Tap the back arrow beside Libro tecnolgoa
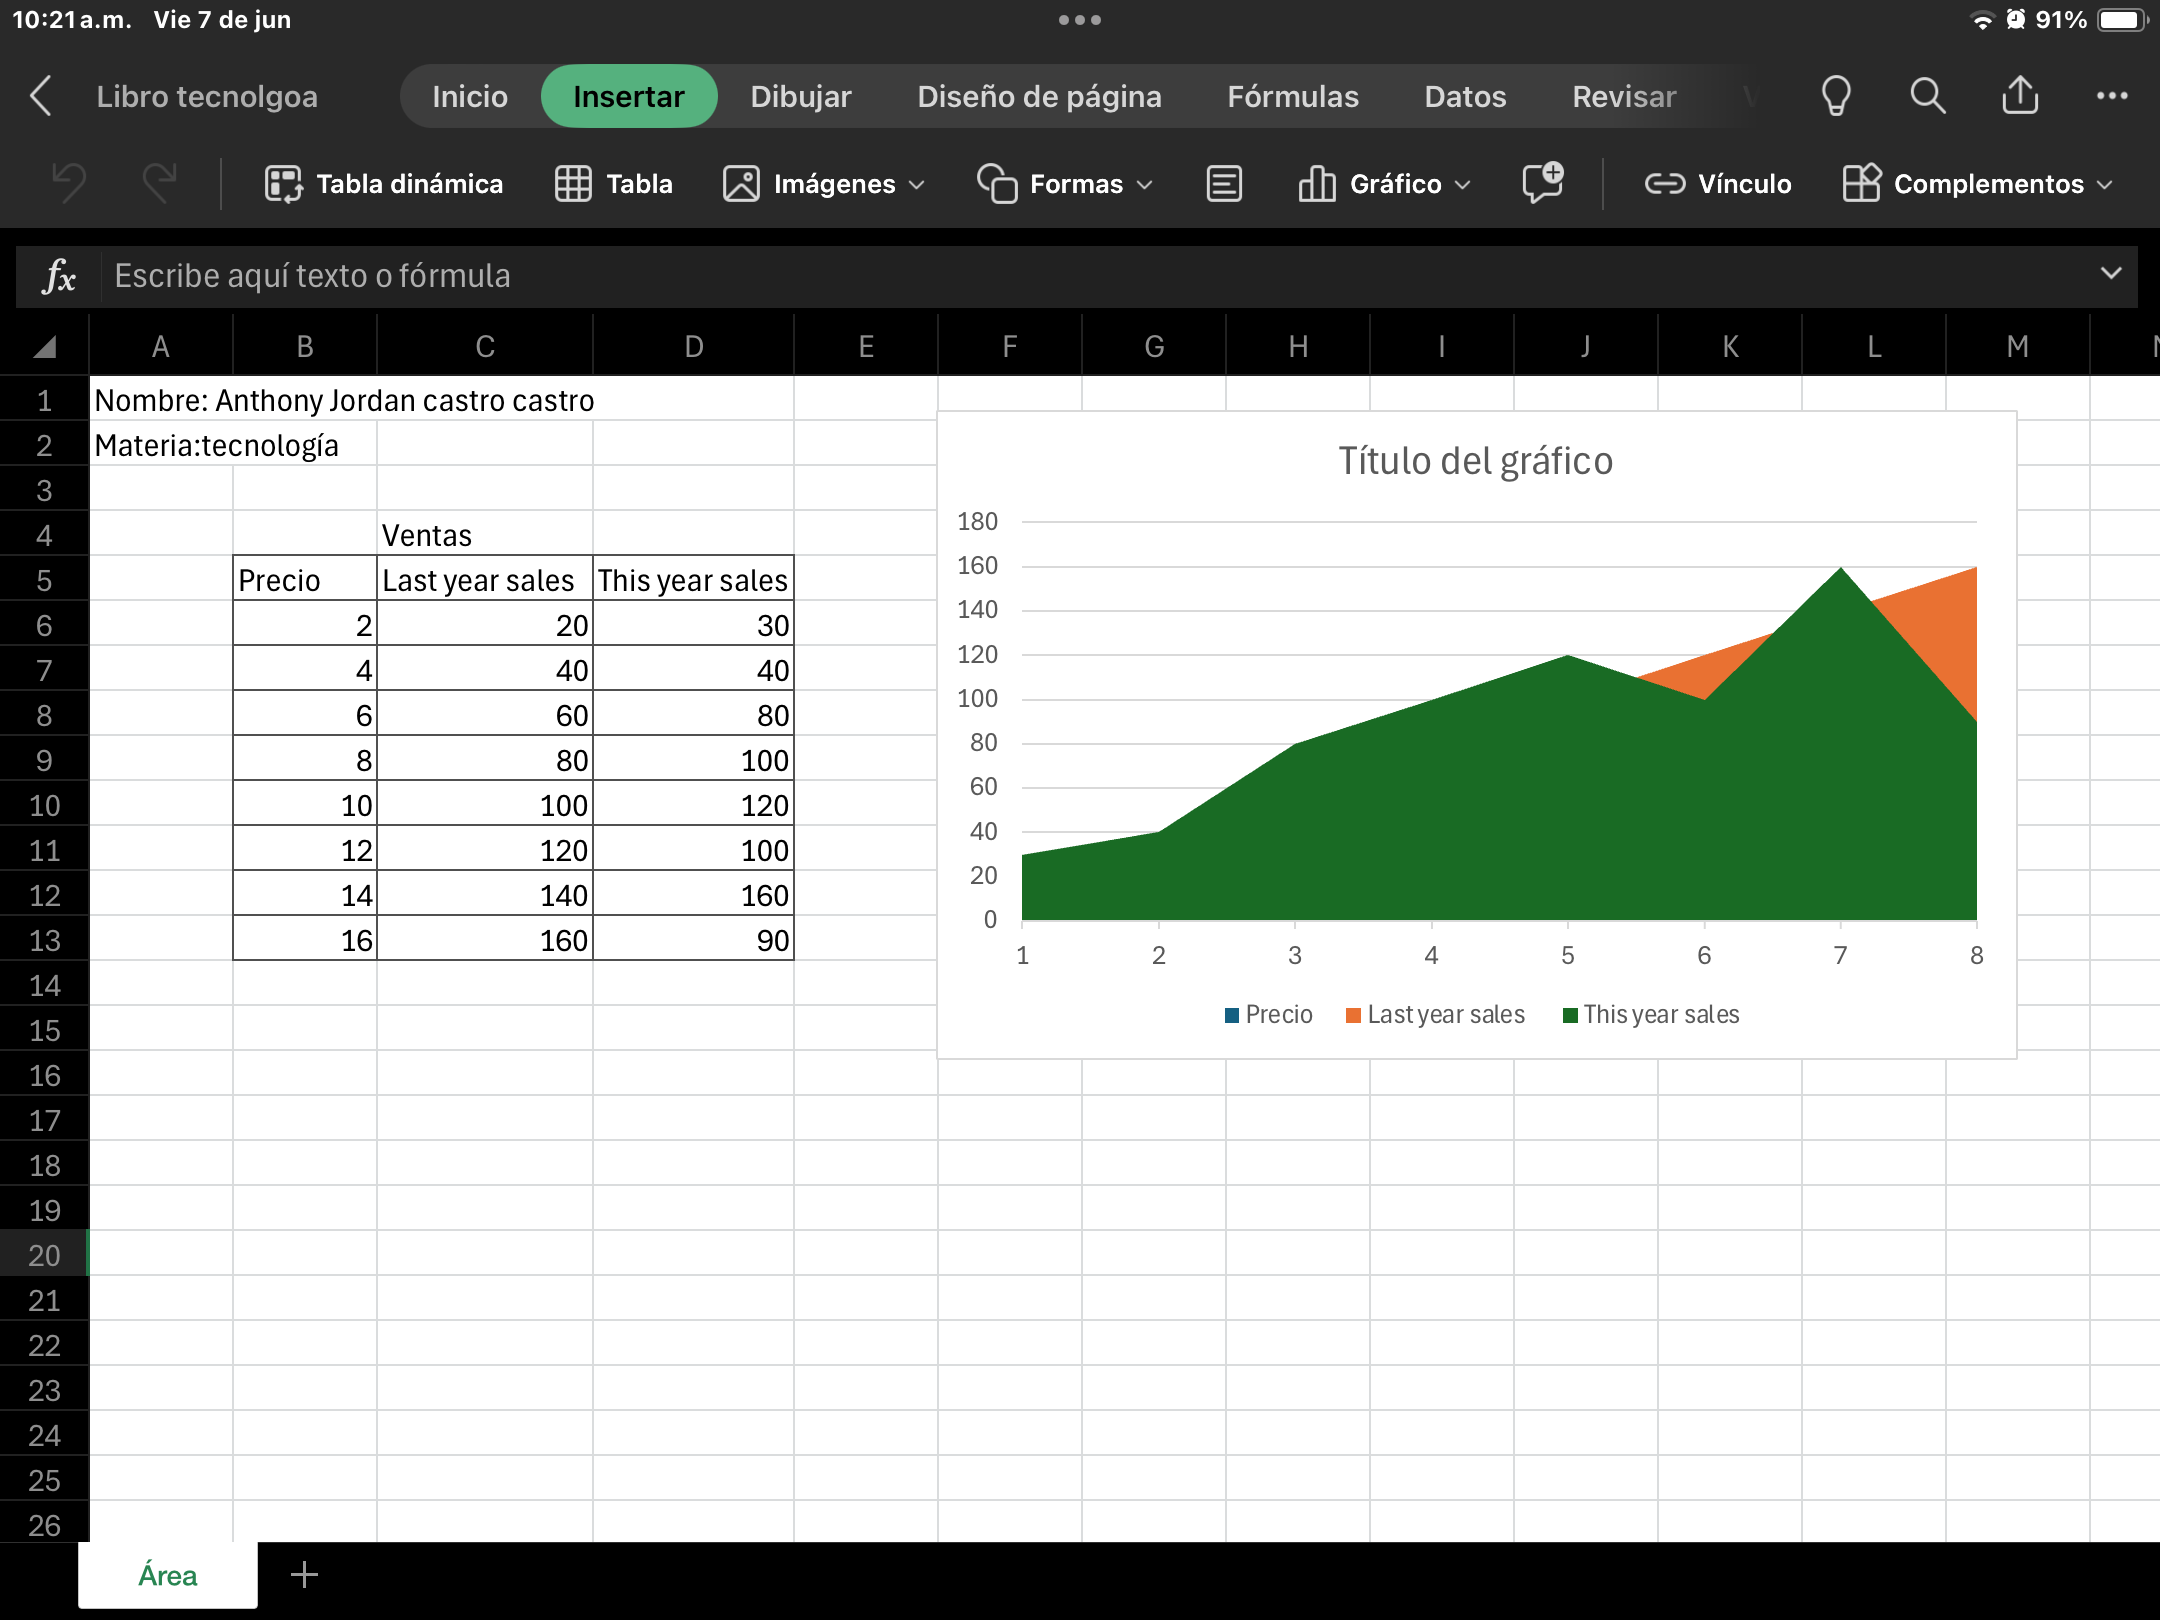 pos(41,96)
